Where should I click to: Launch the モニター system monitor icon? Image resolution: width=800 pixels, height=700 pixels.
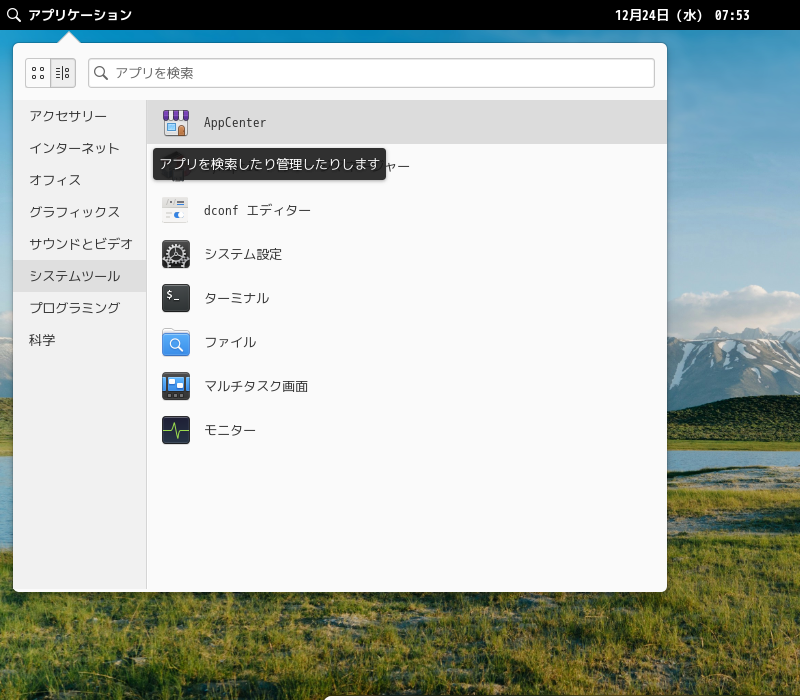pyautogui.click(x=176, y=430)
